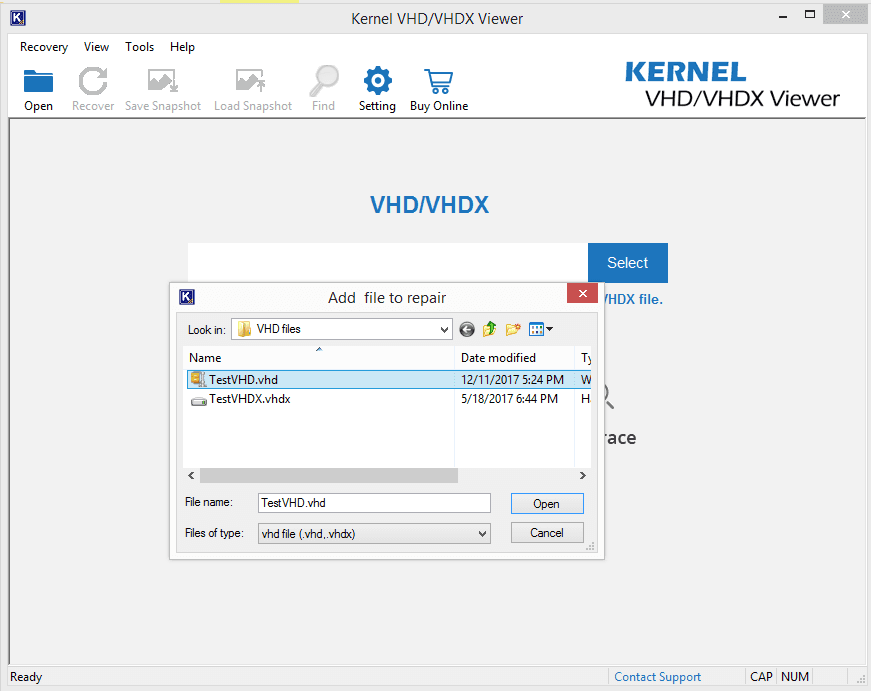The image size is (872, 691).
Task: Click the Recover toolbar icon
Action: pos(92,81)
